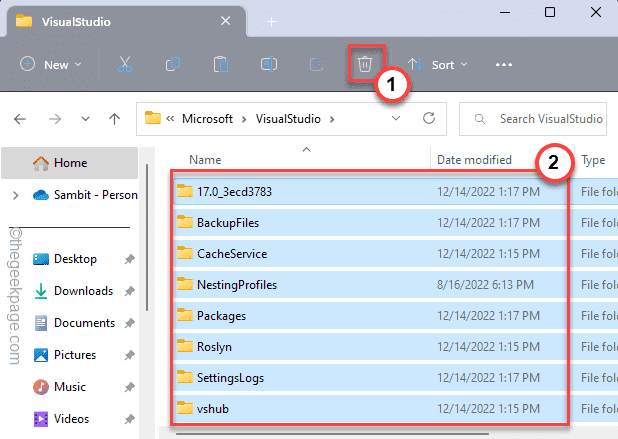618x439 pixels.
Task: Sort by the Type column header
Action: click(x=593, y=160)
